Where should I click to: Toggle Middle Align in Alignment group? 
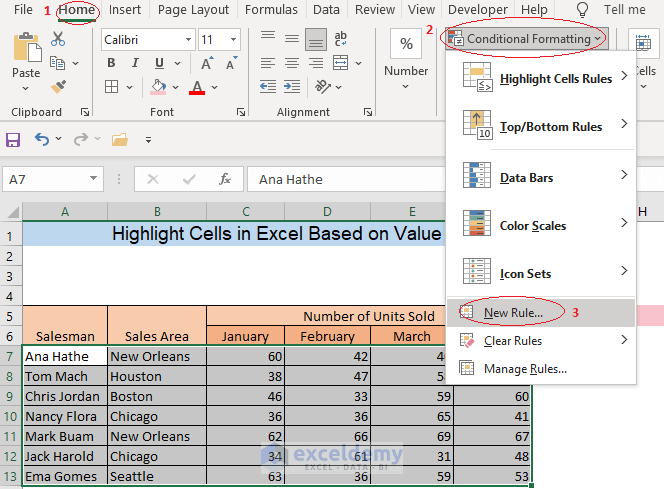tap(290, 39)
